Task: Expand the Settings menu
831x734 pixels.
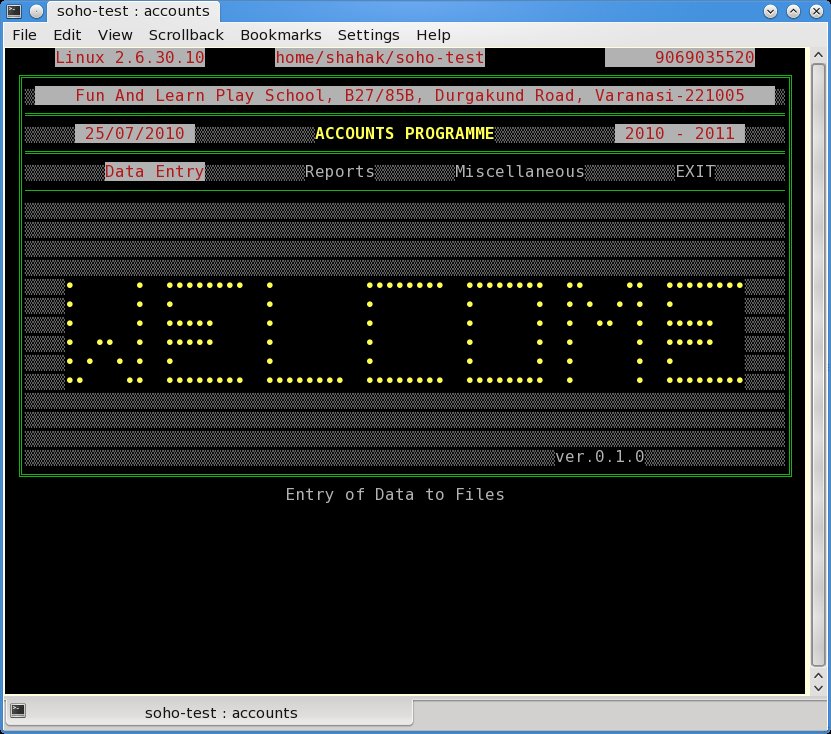Action: click(368, 35)
